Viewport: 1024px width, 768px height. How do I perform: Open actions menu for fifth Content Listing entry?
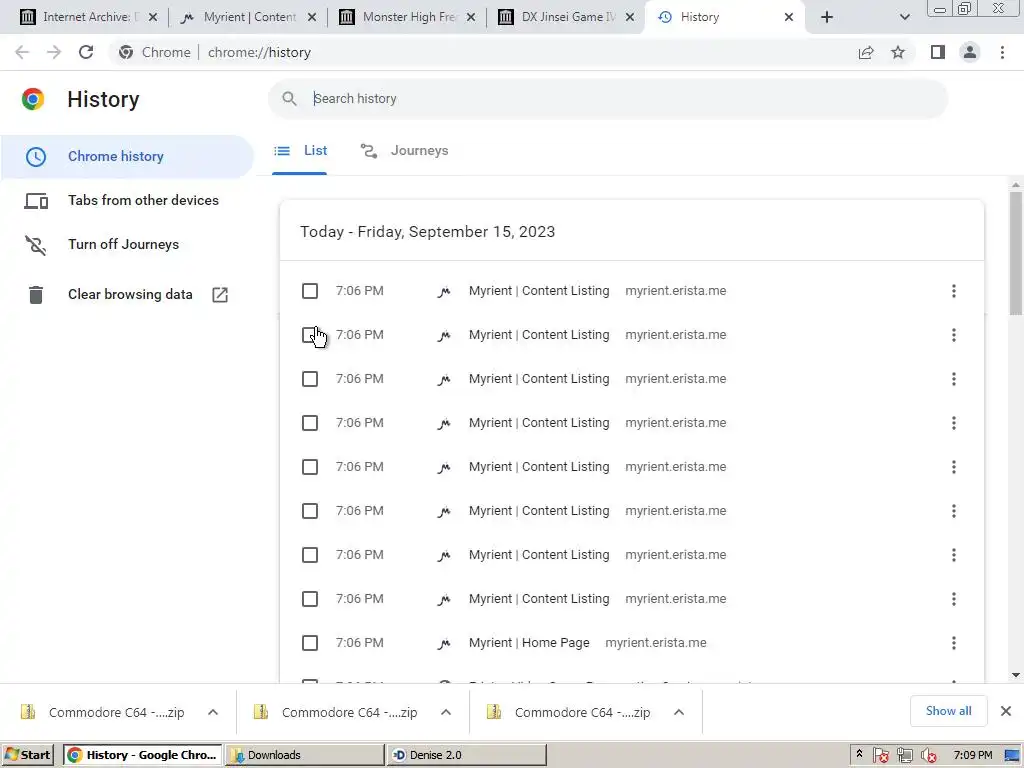(x=953, y=467)
